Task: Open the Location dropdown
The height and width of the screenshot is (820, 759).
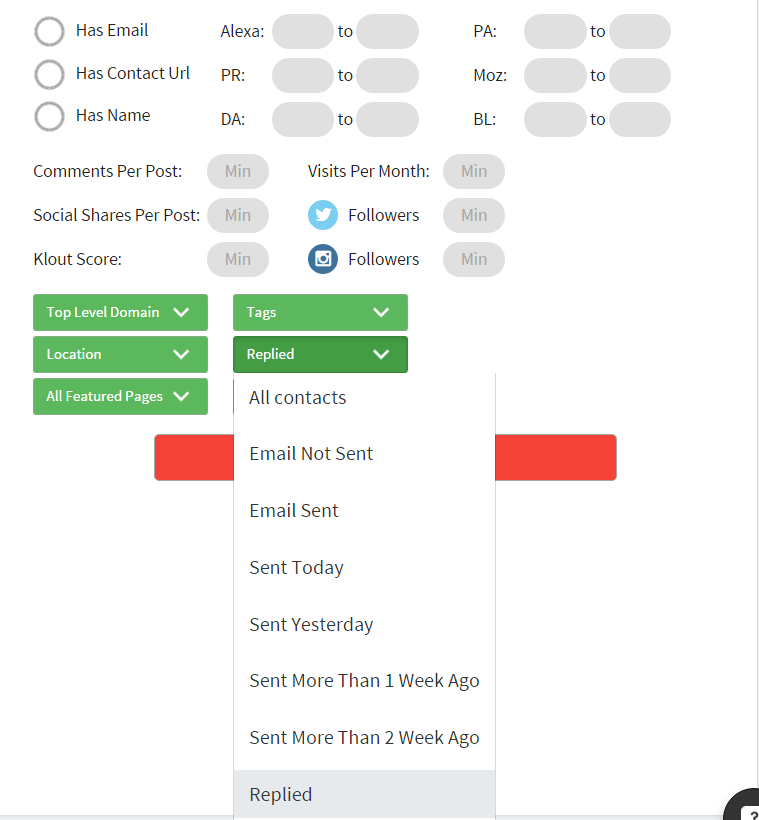Action: pyautogui.click(x=120, y=354)
